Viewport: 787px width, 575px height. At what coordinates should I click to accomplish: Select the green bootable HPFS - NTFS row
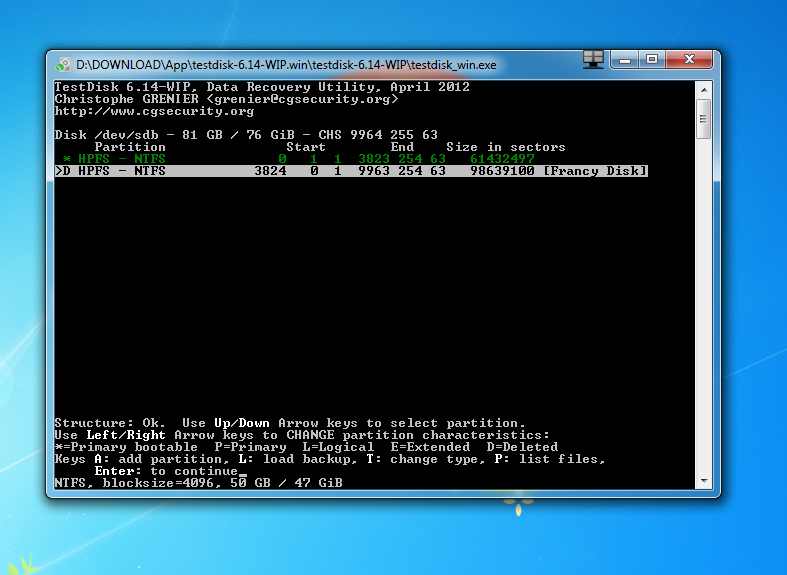pyautogui.click(x=299, y=159)
